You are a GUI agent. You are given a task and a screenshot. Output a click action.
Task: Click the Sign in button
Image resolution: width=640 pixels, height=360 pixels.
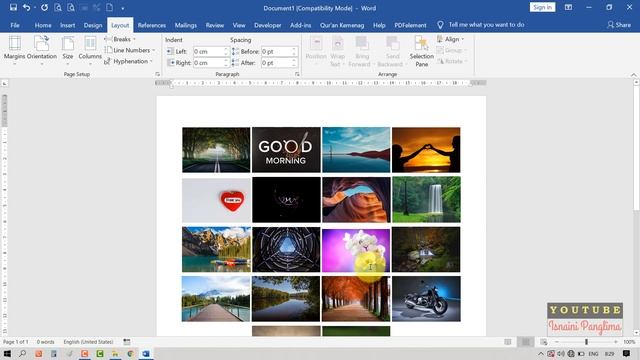point(542,7)
